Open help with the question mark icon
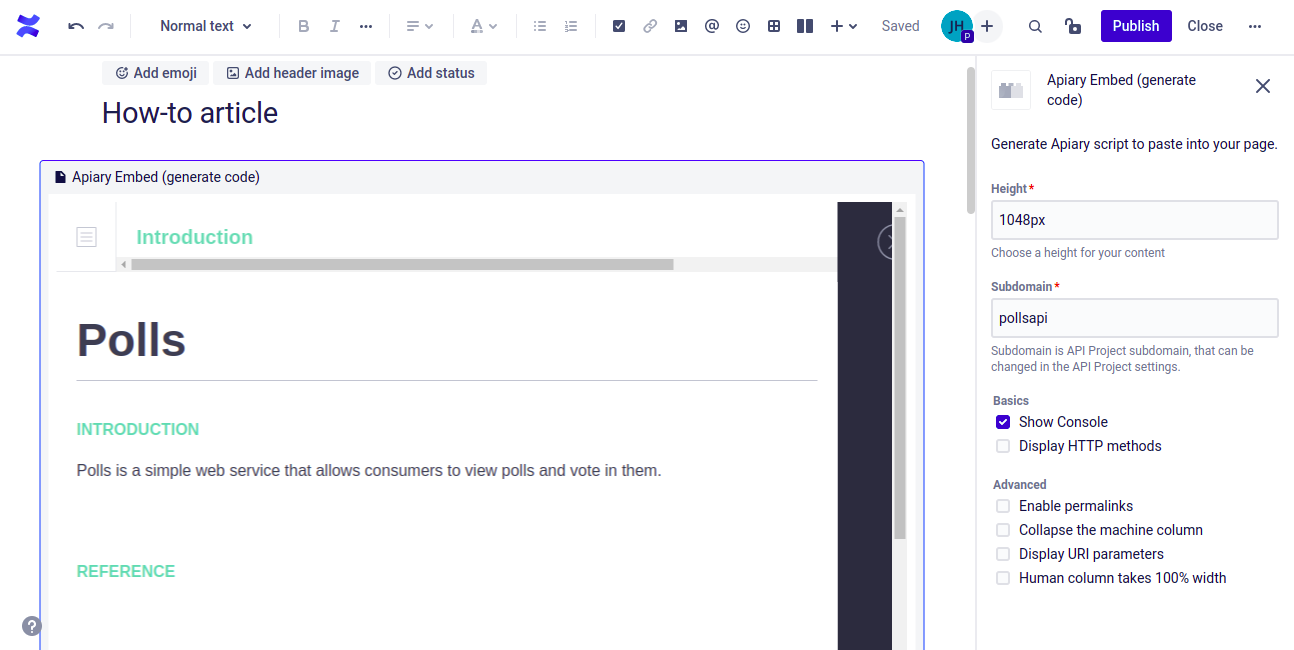Screen dimensions: 1294x650 (32, 626)
